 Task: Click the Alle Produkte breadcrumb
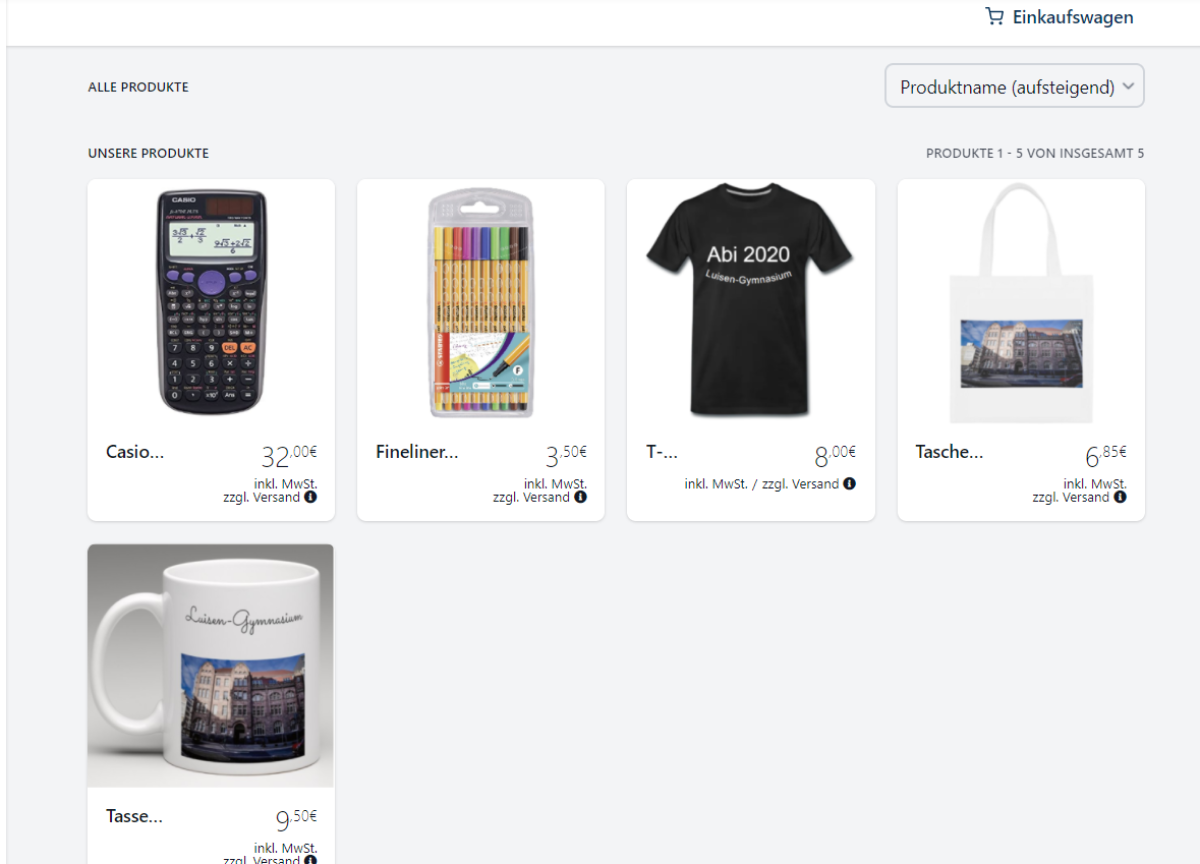pos(138,87)
